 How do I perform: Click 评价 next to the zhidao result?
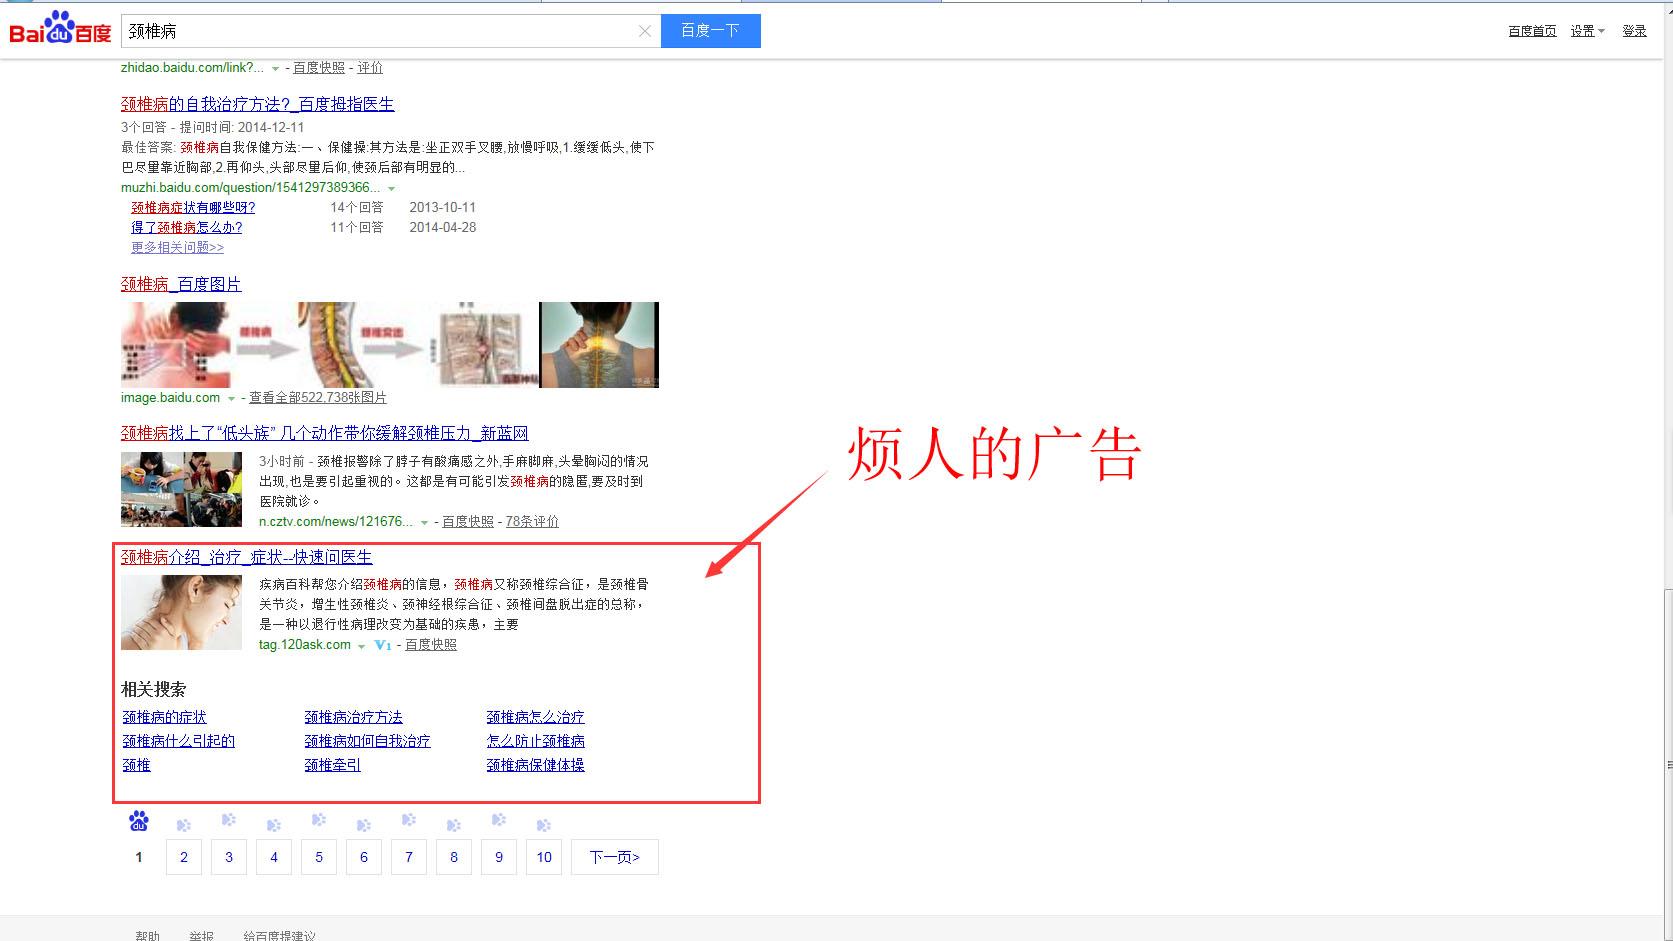pyautogui.click(x=370, y=68)
